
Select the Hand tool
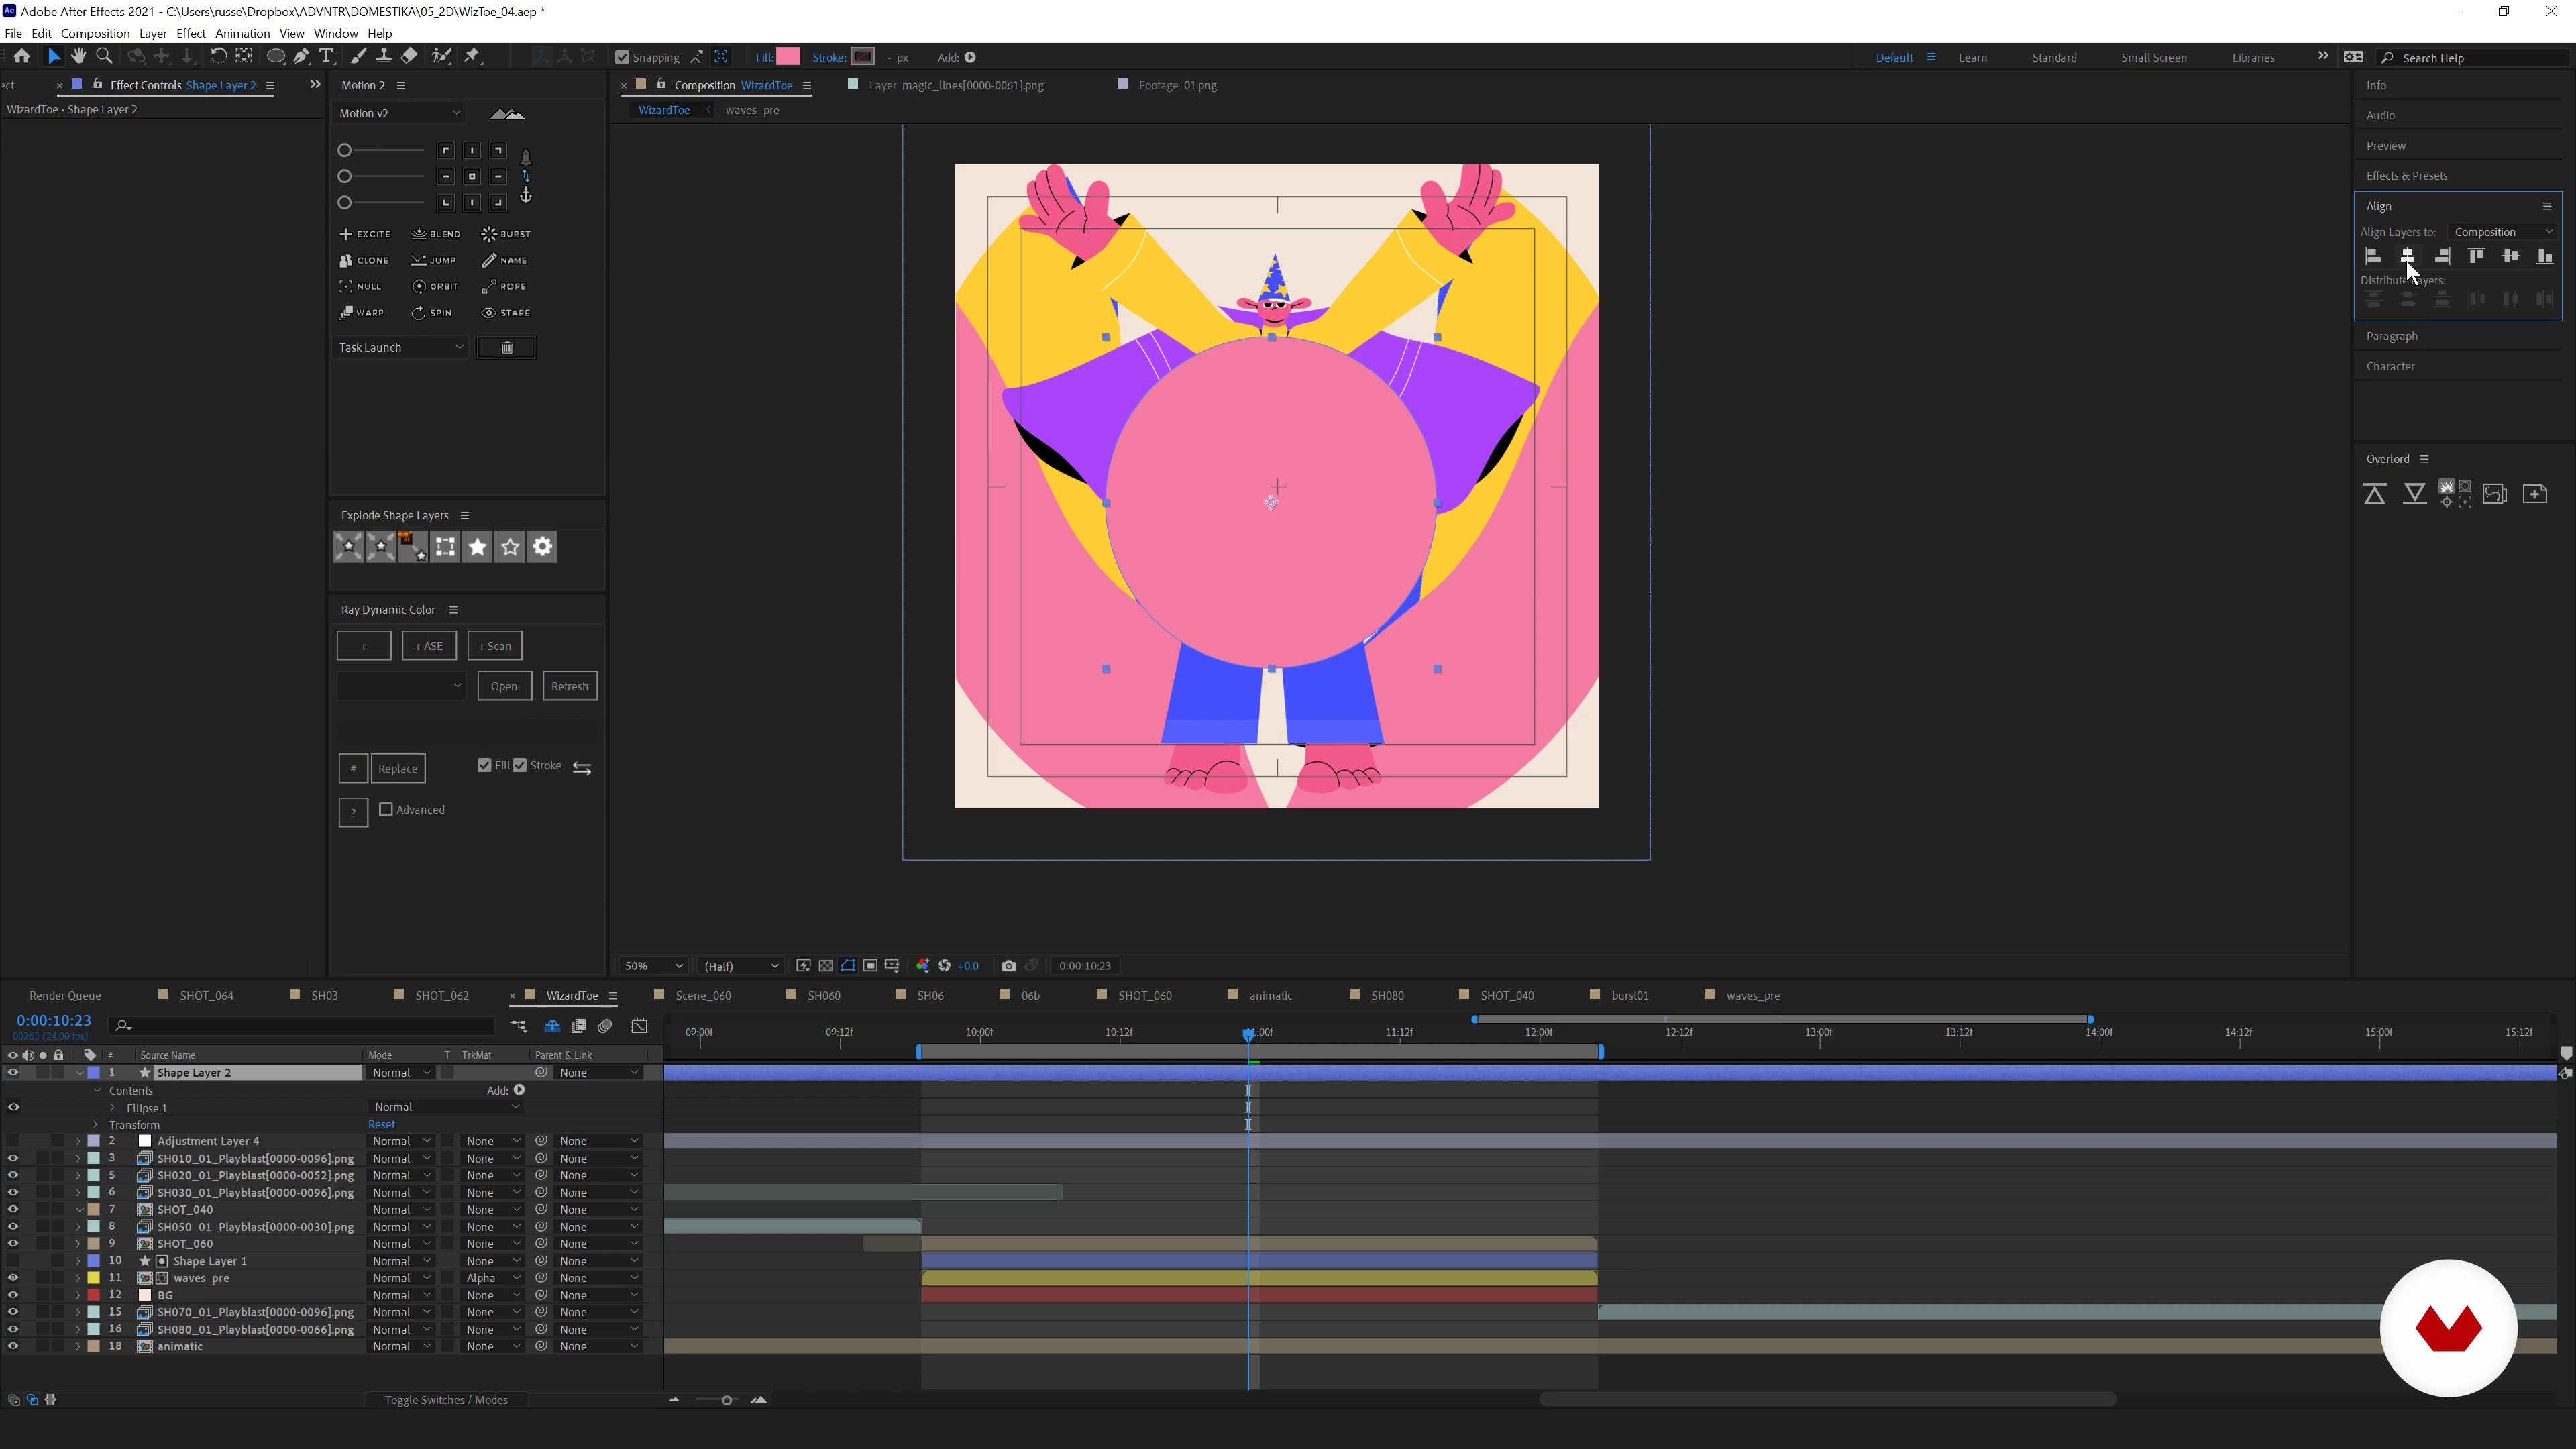click(79, 57)
